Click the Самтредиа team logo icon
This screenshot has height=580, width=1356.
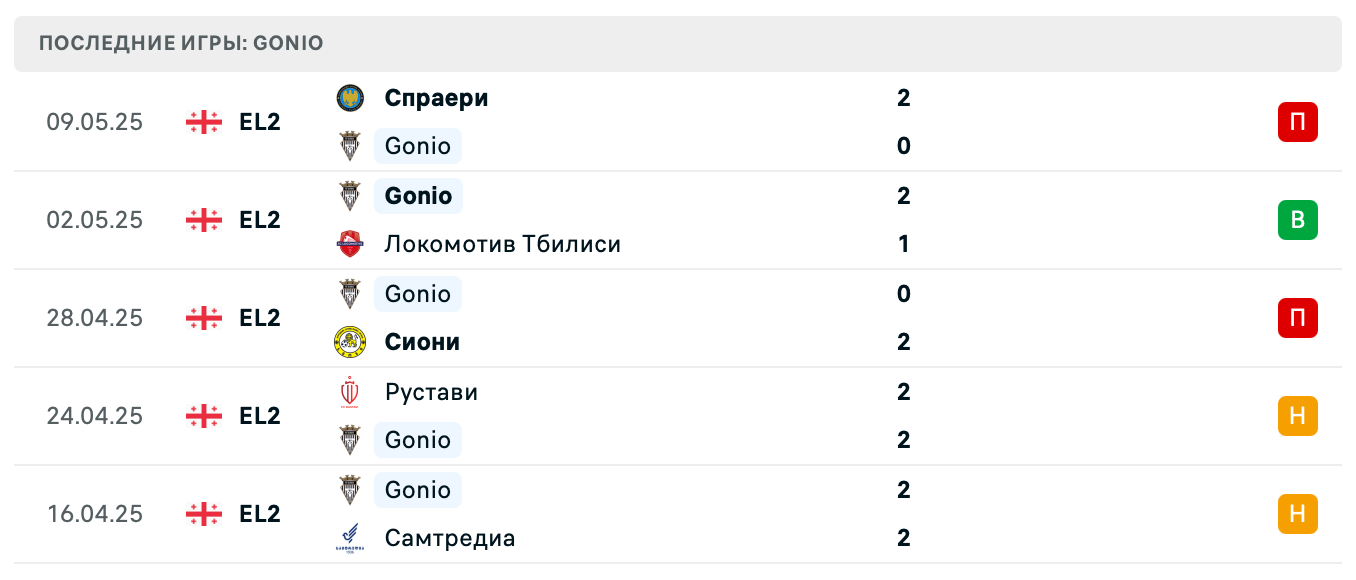point(350,538)
